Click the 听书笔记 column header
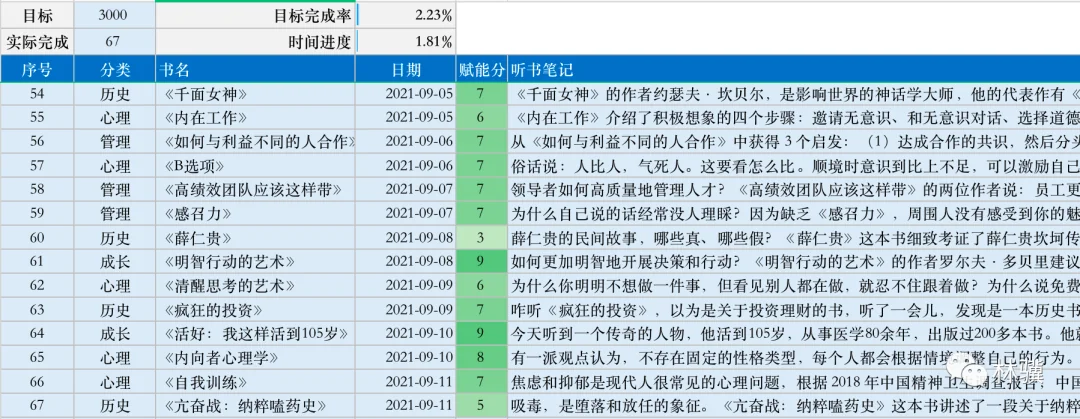The width and height of the screenshot is (1080, 419). [x=793, y=70]
